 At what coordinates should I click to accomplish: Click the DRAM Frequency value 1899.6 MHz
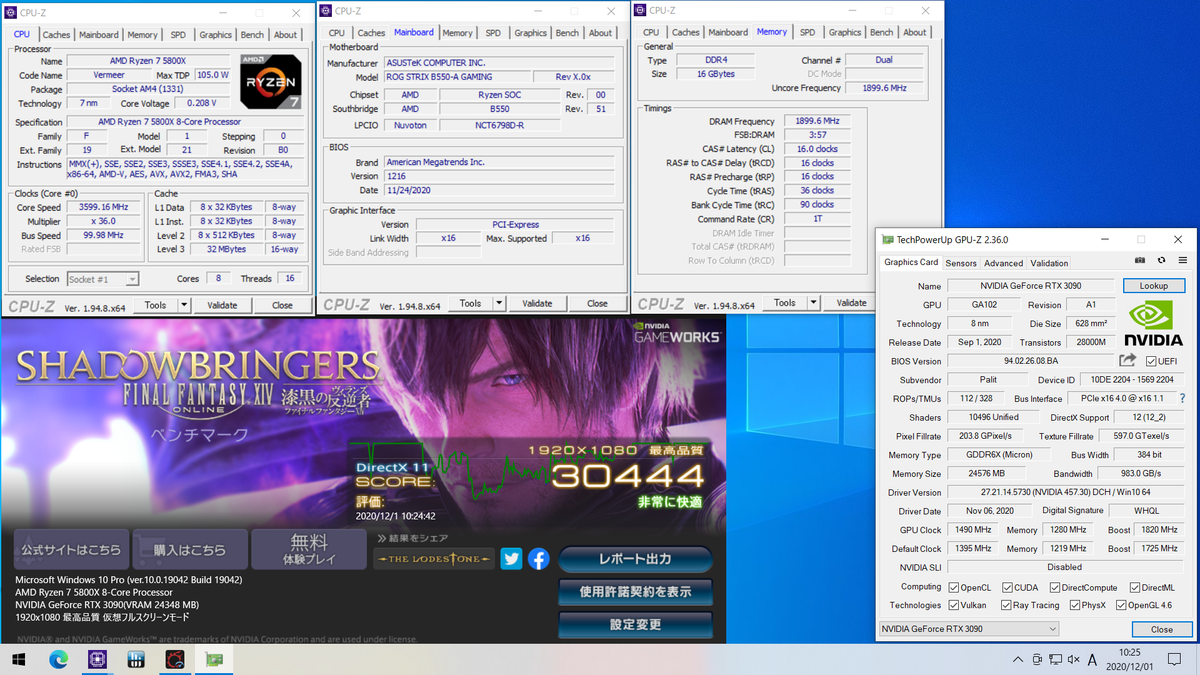pos(817,121)
